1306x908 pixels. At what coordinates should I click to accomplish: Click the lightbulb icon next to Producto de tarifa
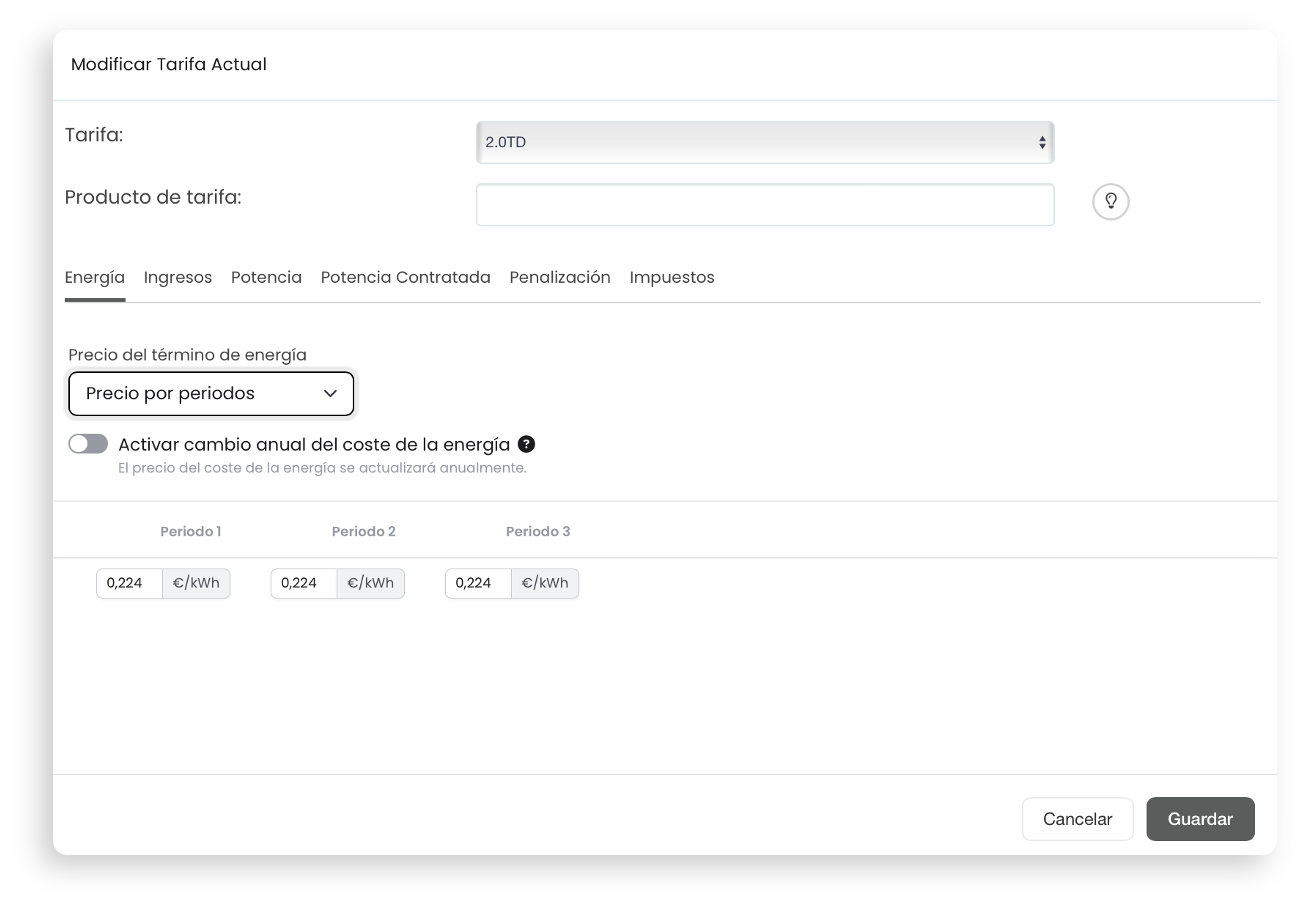tap(1110, 202)
